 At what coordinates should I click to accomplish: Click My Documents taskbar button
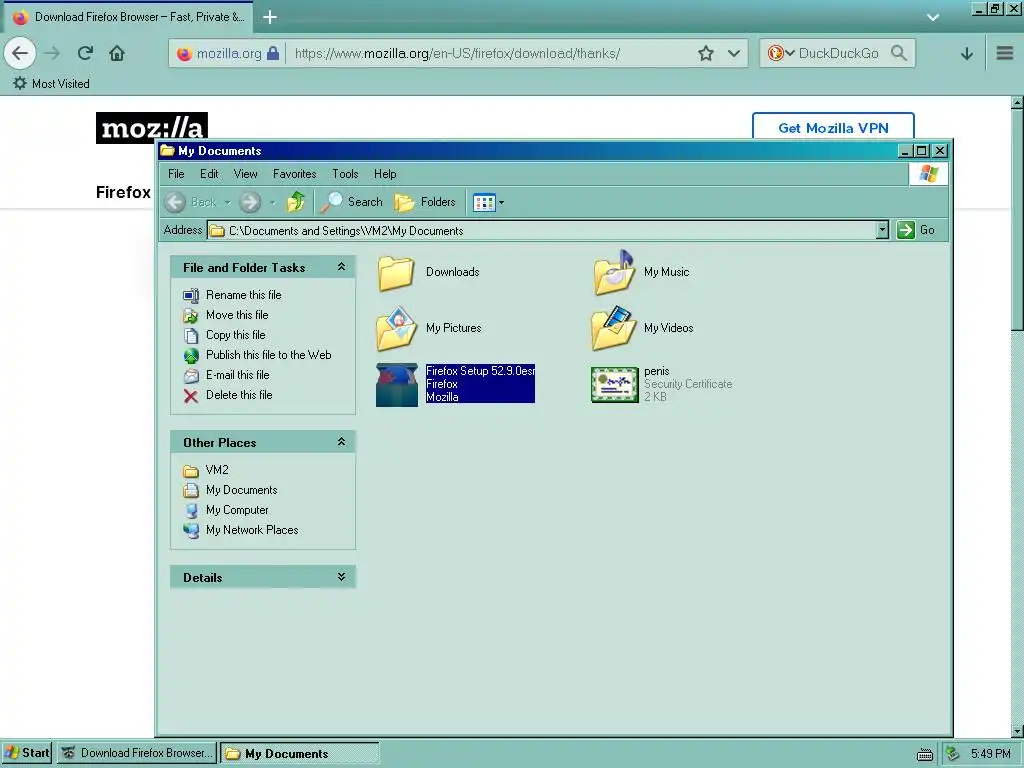pos(299,753)
